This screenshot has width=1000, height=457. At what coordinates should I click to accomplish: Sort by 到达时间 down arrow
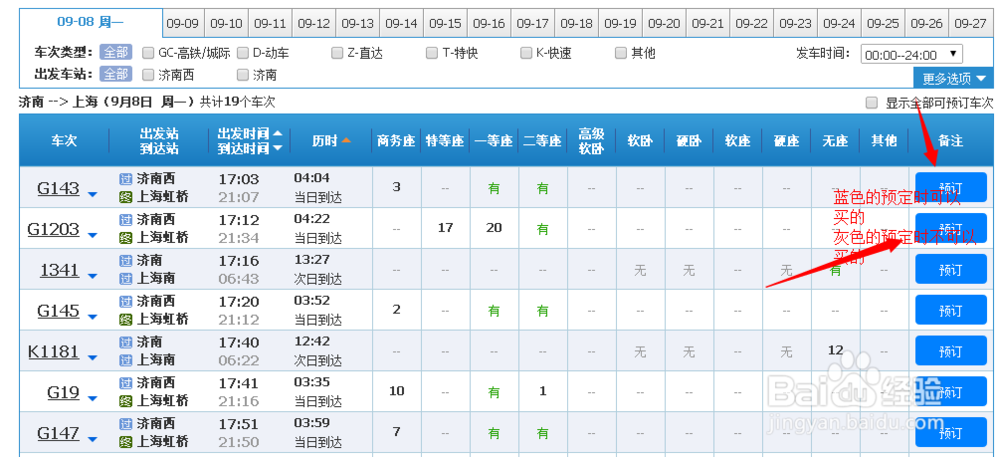coord(277,148)
